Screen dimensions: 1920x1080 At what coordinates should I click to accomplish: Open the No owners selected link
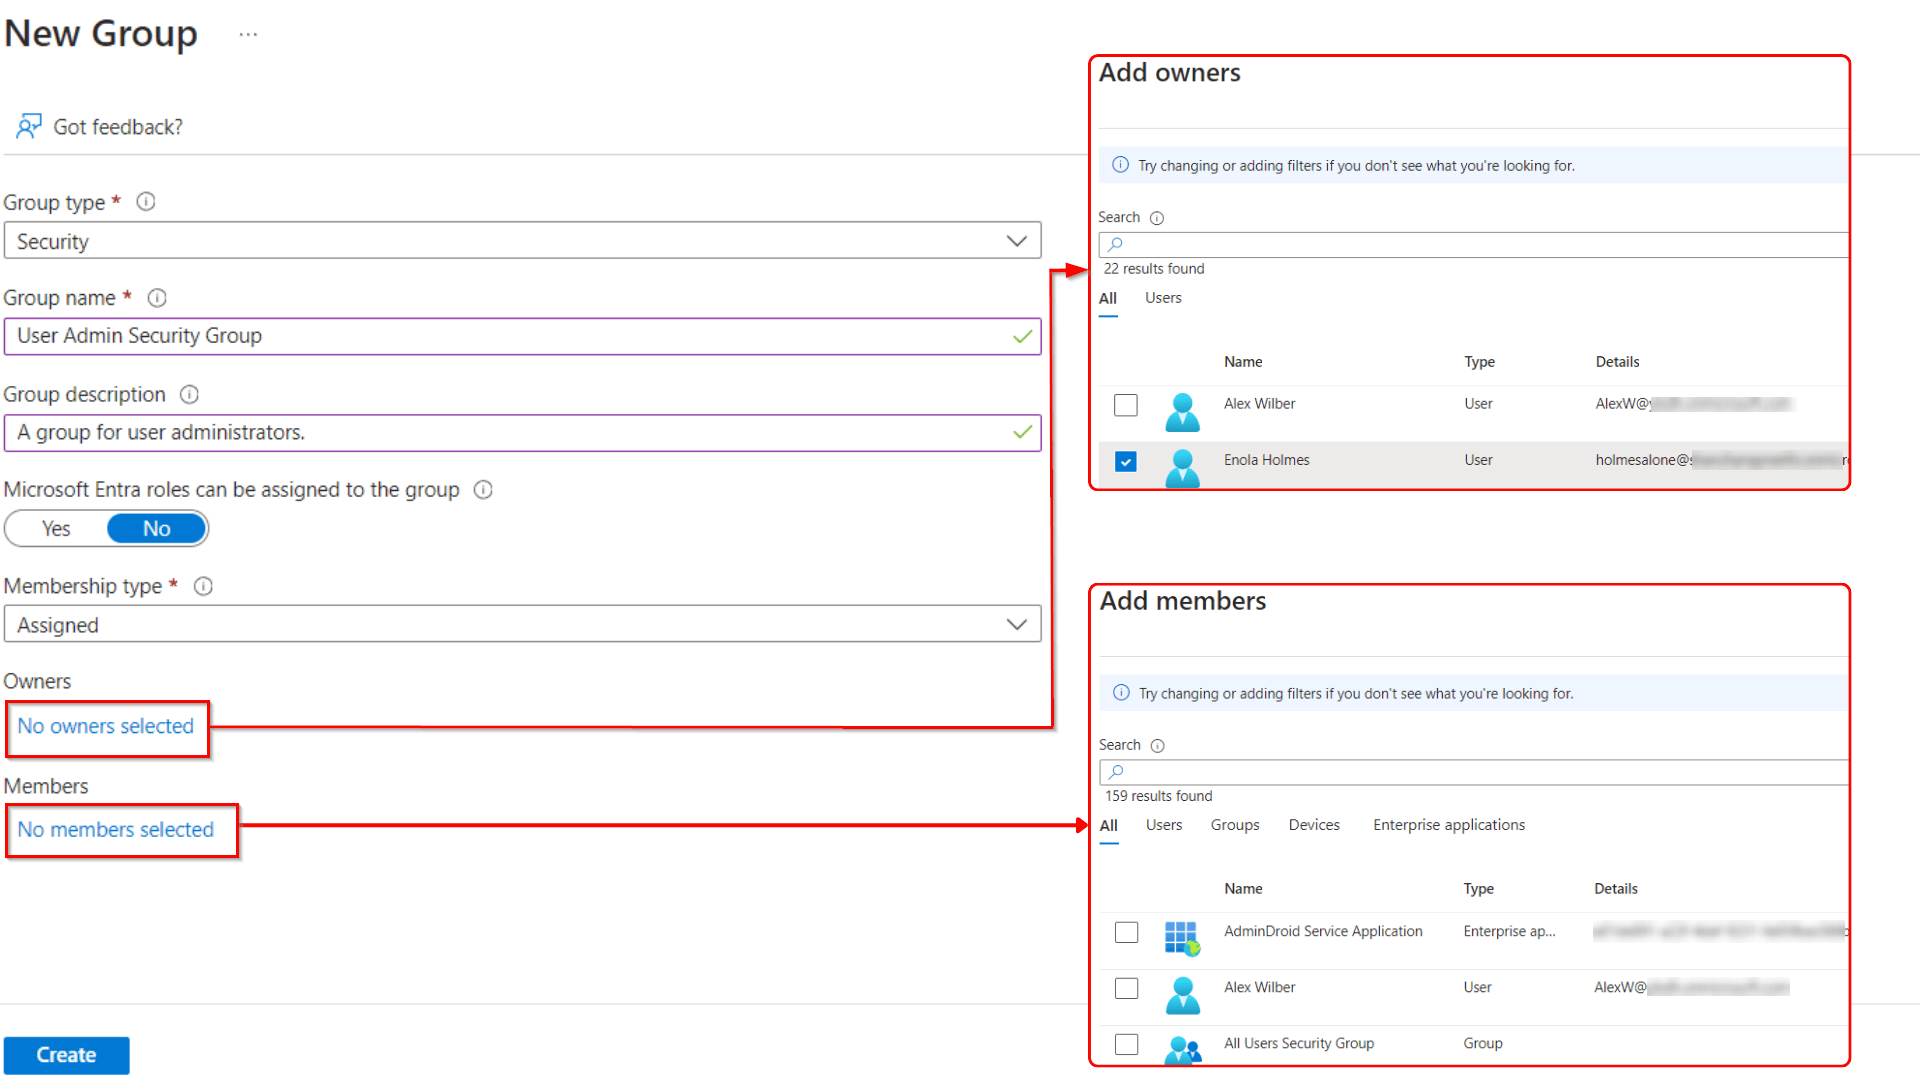coord(105,726)
